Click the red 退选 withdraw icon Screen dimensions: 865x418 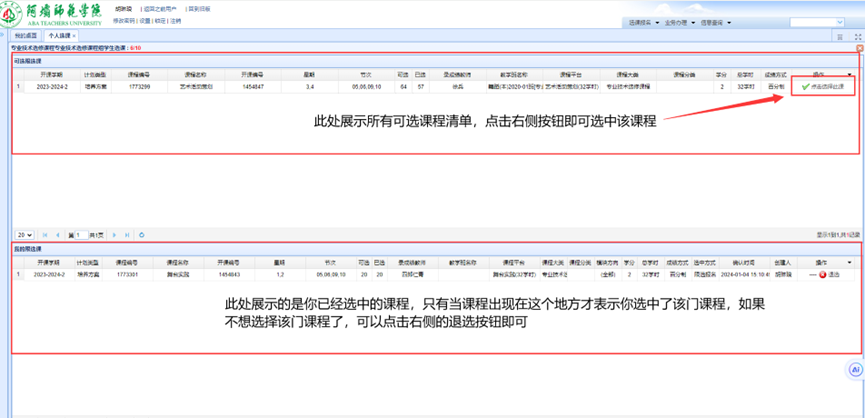pos(824,273)
